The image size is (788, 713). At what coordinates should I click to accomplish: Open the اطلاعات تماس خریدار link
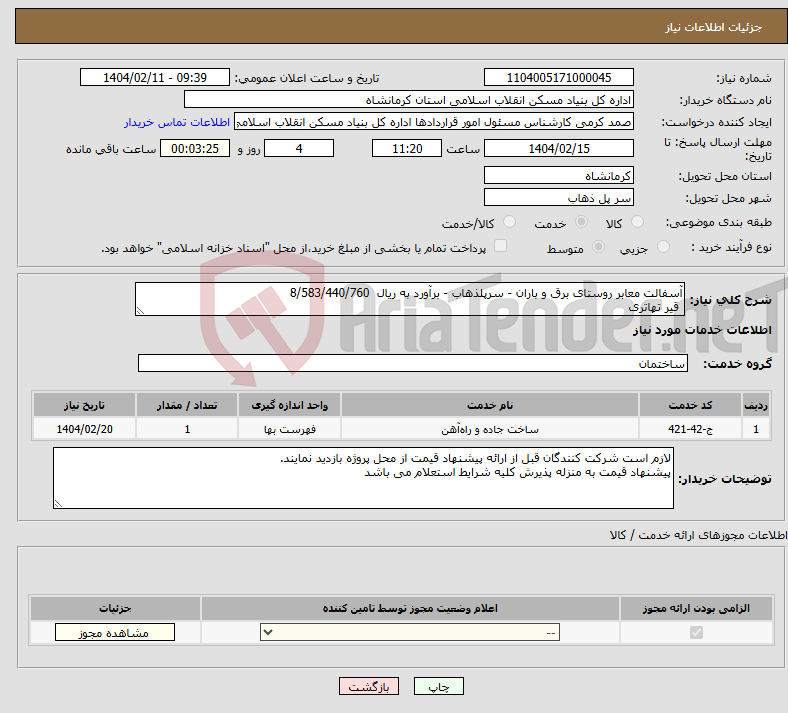[177, 122]
